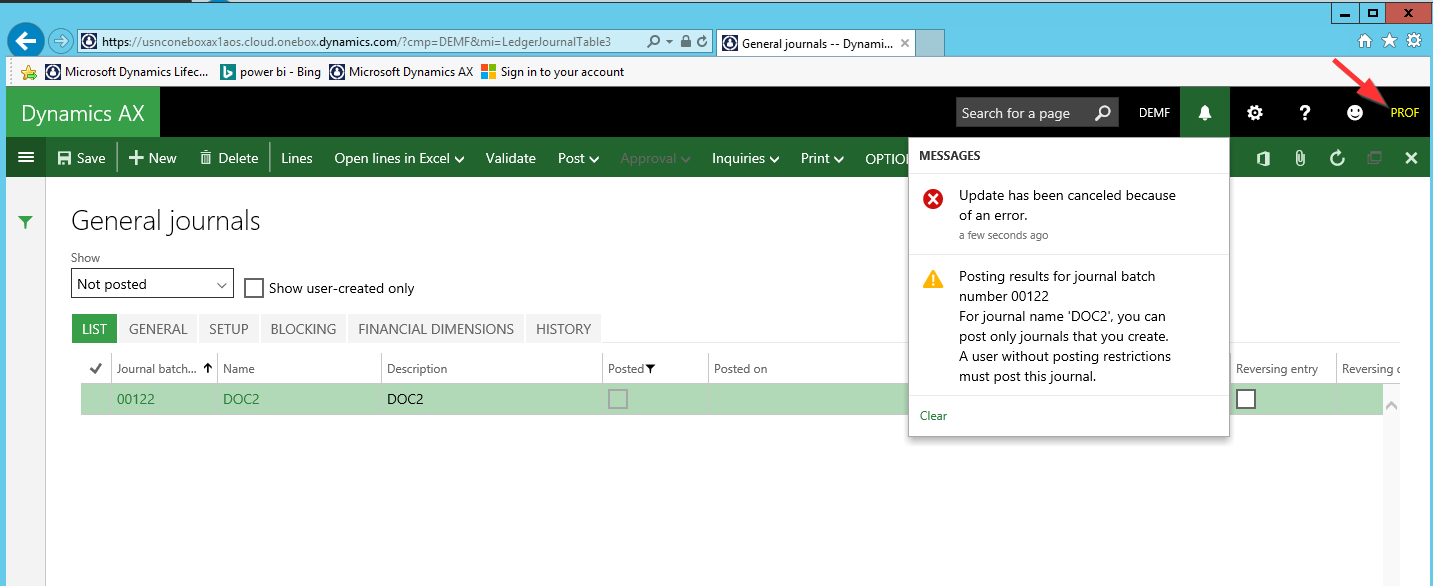Viewport: 1433px width, 586px height.
Task: Tick the Reversing entry checkbox
Action: pyautogui.click(x=1246, y=399)
